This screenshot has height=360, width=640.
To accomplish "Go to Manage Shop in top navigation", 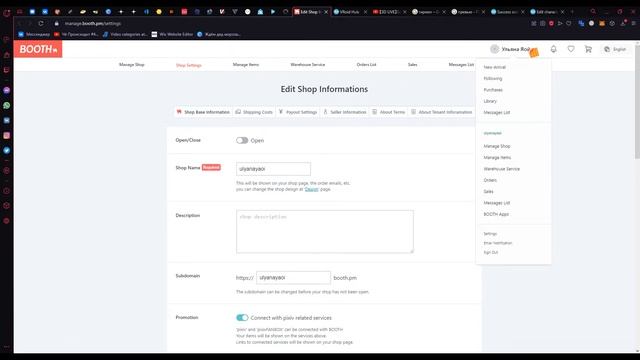I will coord(131,64).
